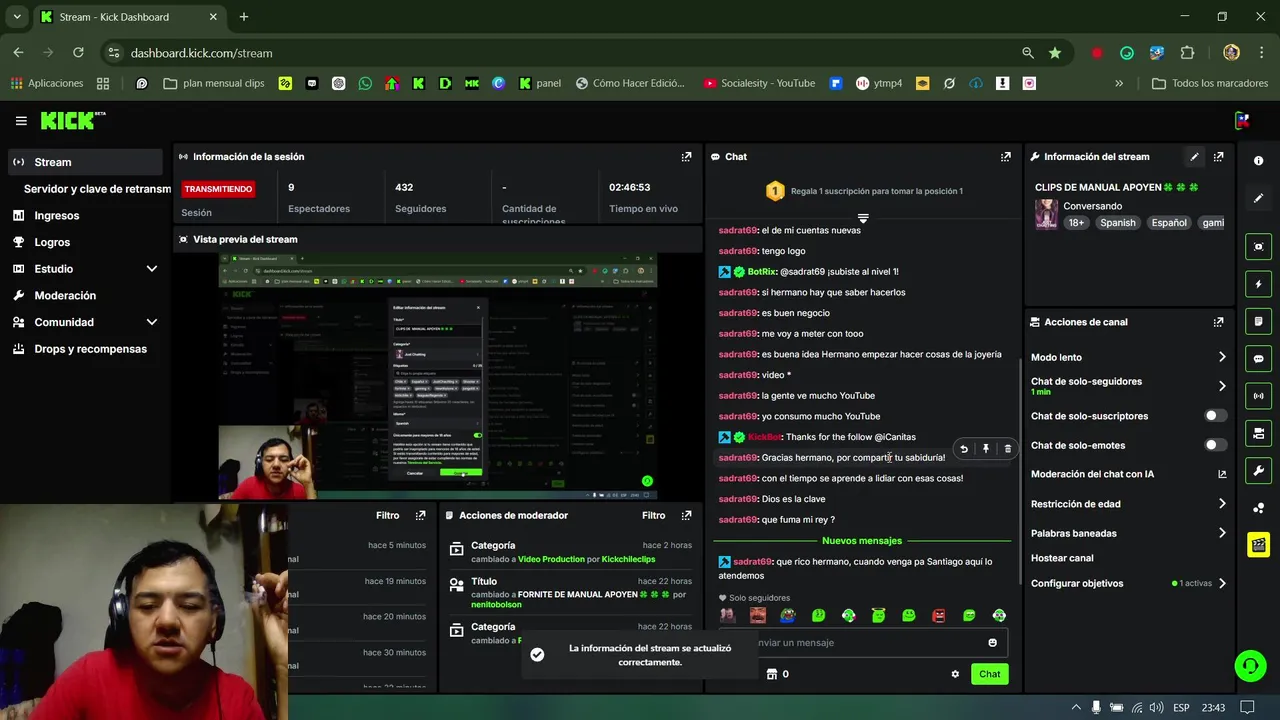The height and width of the screenshot is (720, 1280).
Task: Delete the highlighted Gracias hermano chat message
Action: pyautogui.click(x=1008, y=449)
